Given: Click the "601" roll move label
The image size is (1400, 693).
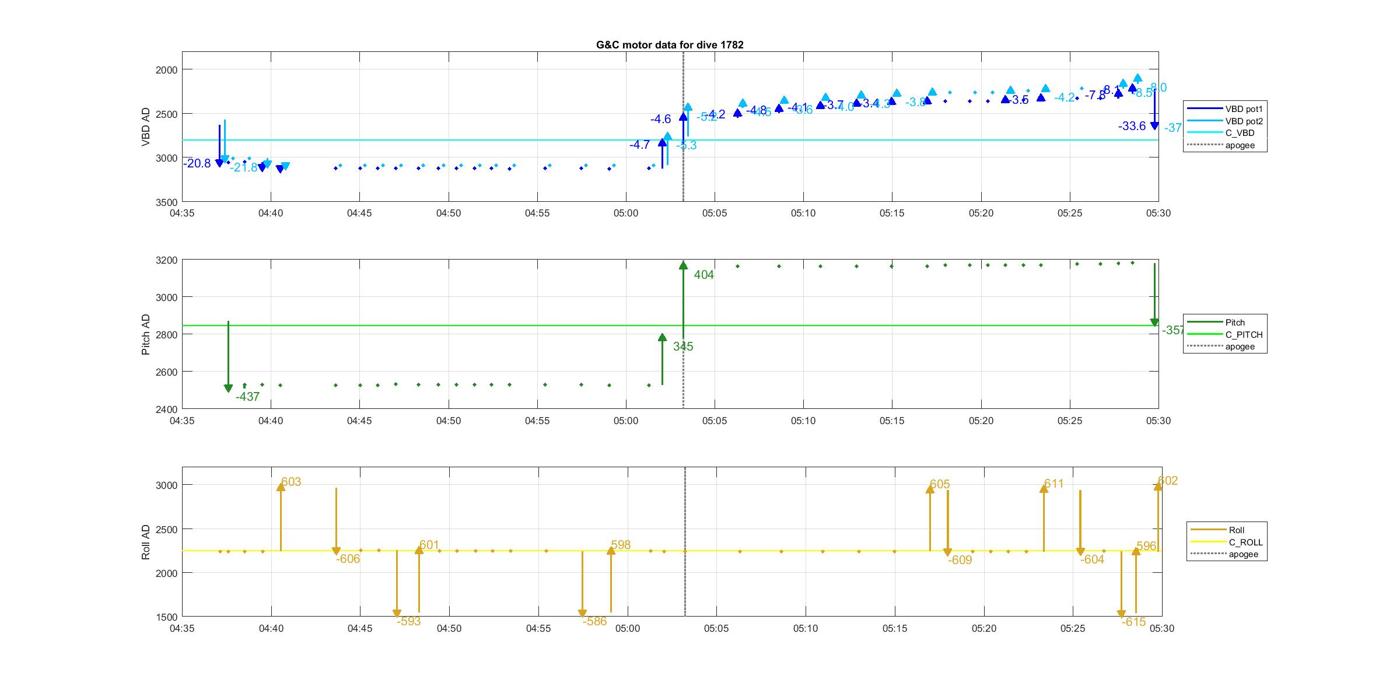Looking at the screenshot, I should click(429, 545).
